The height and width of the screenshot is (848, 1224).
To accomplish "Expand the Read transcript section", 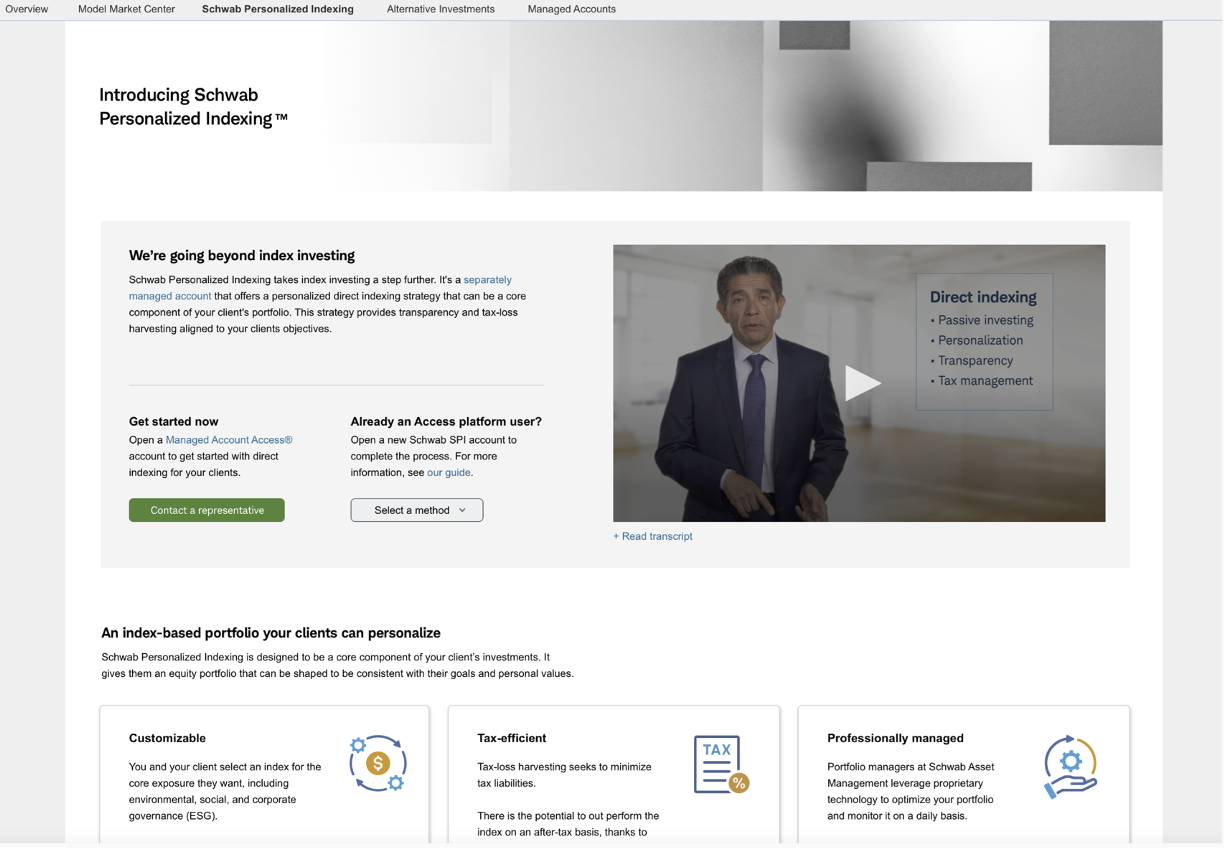I will click(x=653, y=536).
